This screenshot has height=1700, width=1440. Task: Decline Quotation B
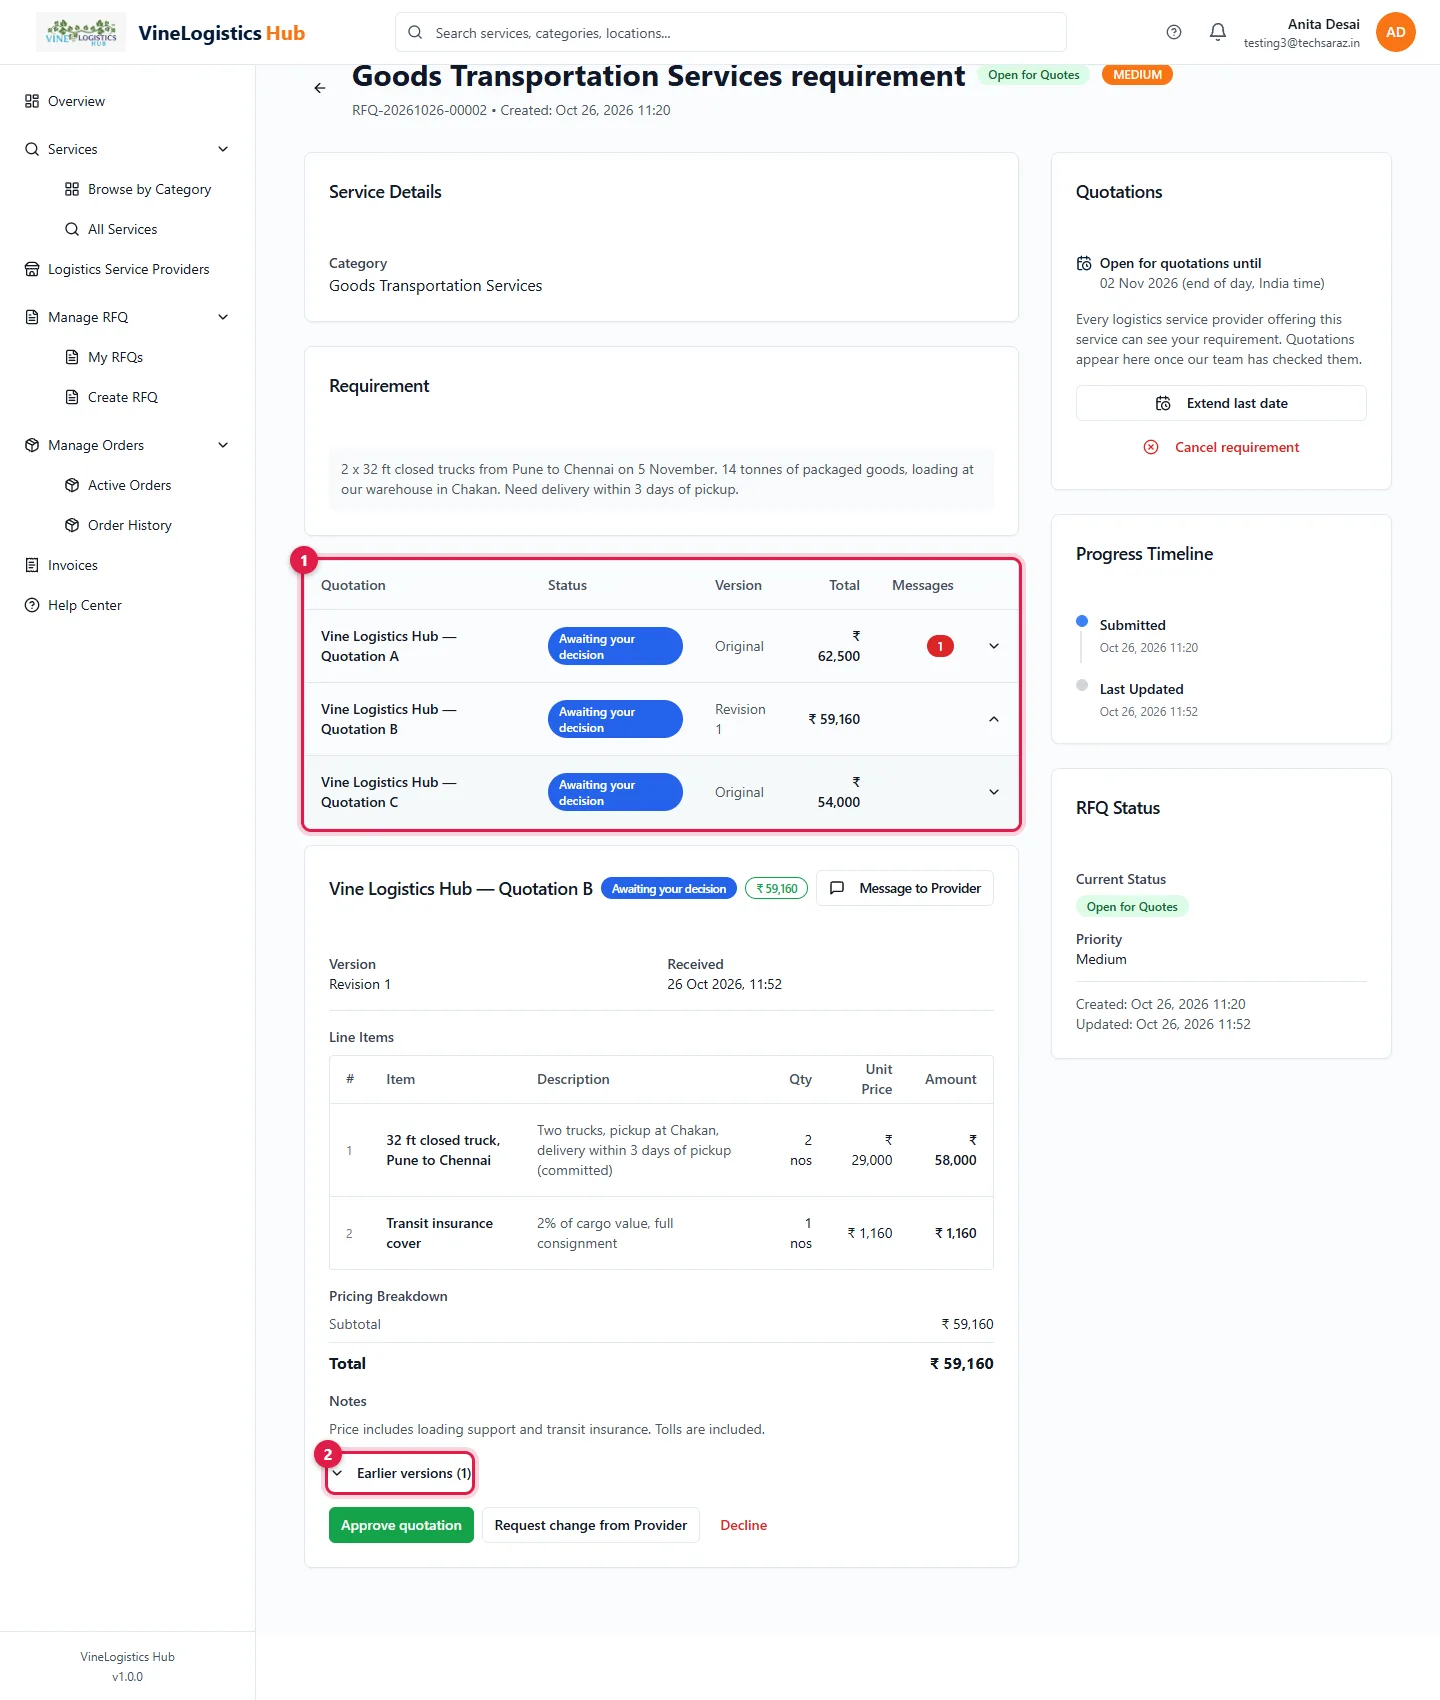(744, 1525)
